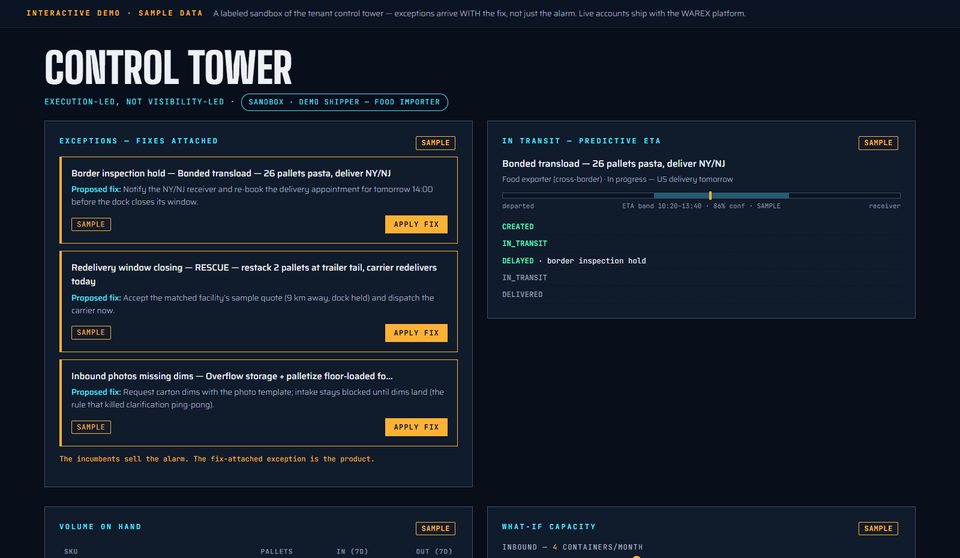This screenshot has width=960, height=558.
Task: Click the In Transit — Predictive ETA heading
Action: (x=581, y=141)
